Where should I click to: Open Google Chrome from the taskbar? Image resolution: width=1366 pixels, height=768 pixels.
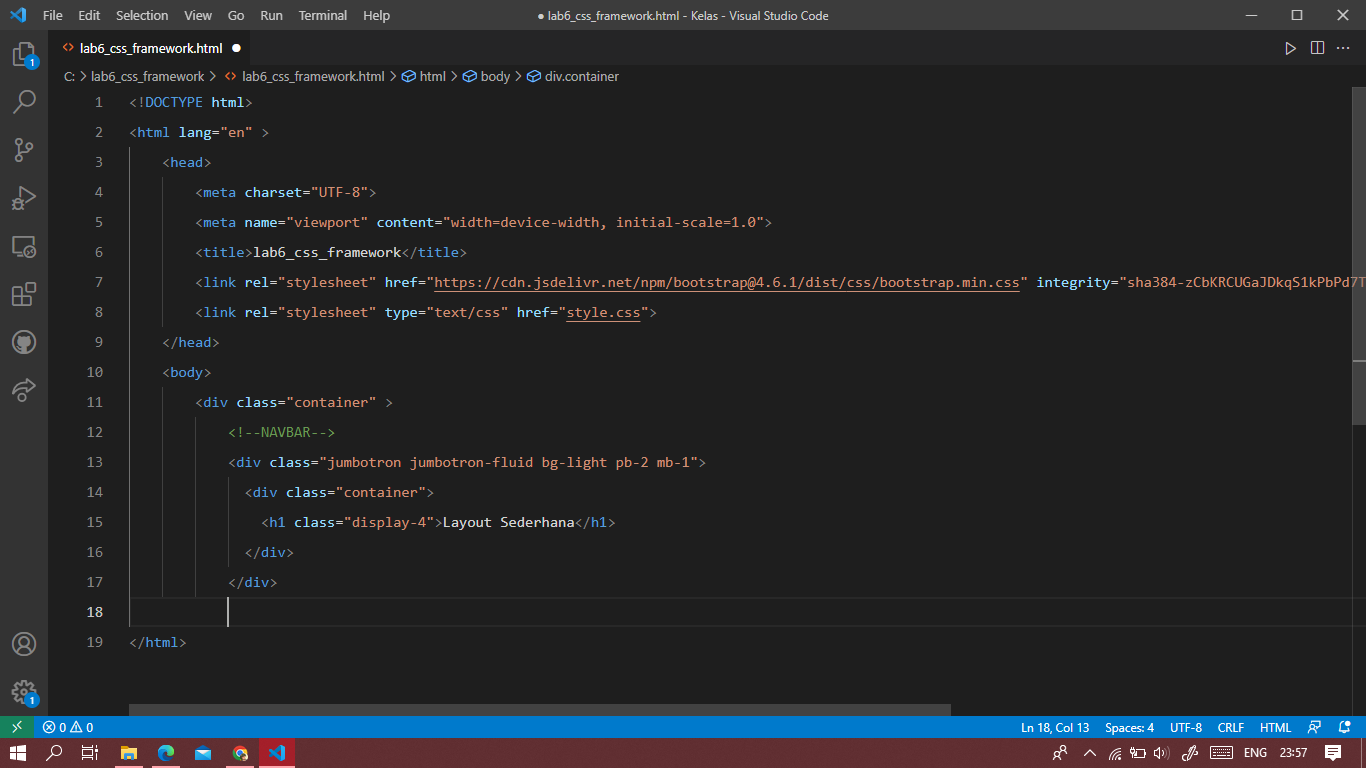[x=240, y=753]
